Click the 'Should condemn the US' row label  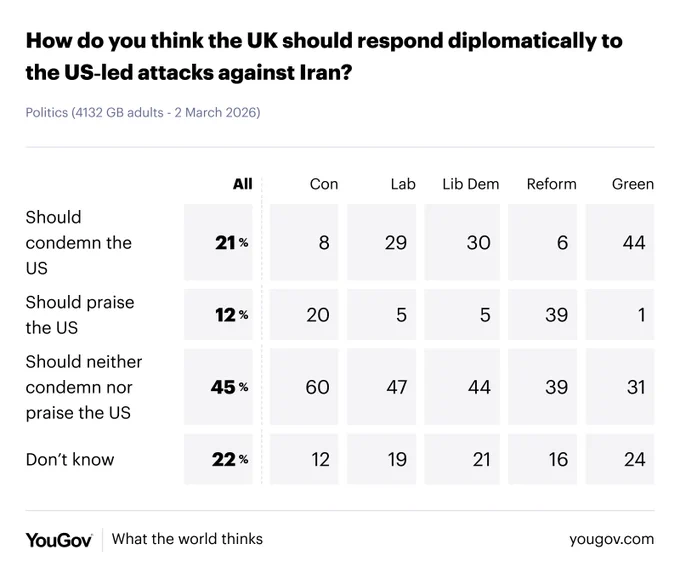78,242
